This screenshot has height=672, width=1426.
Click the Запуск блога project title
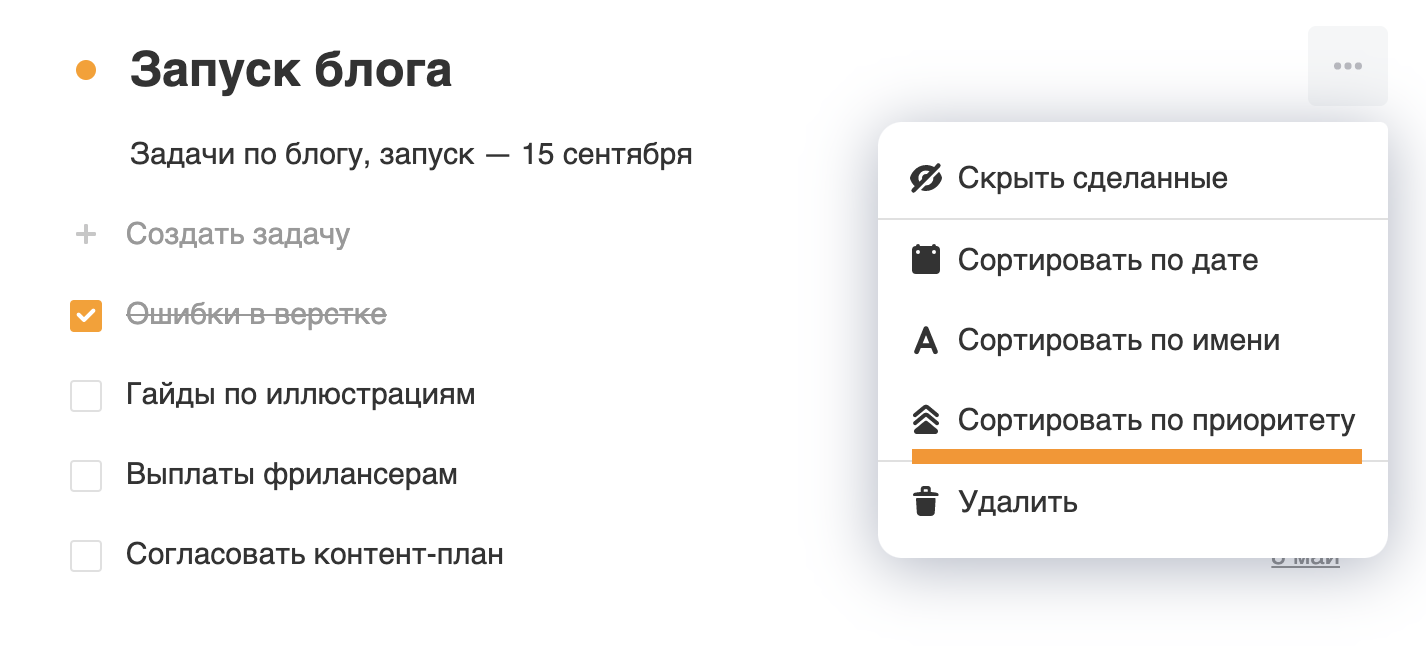click(x=291, y=70)
